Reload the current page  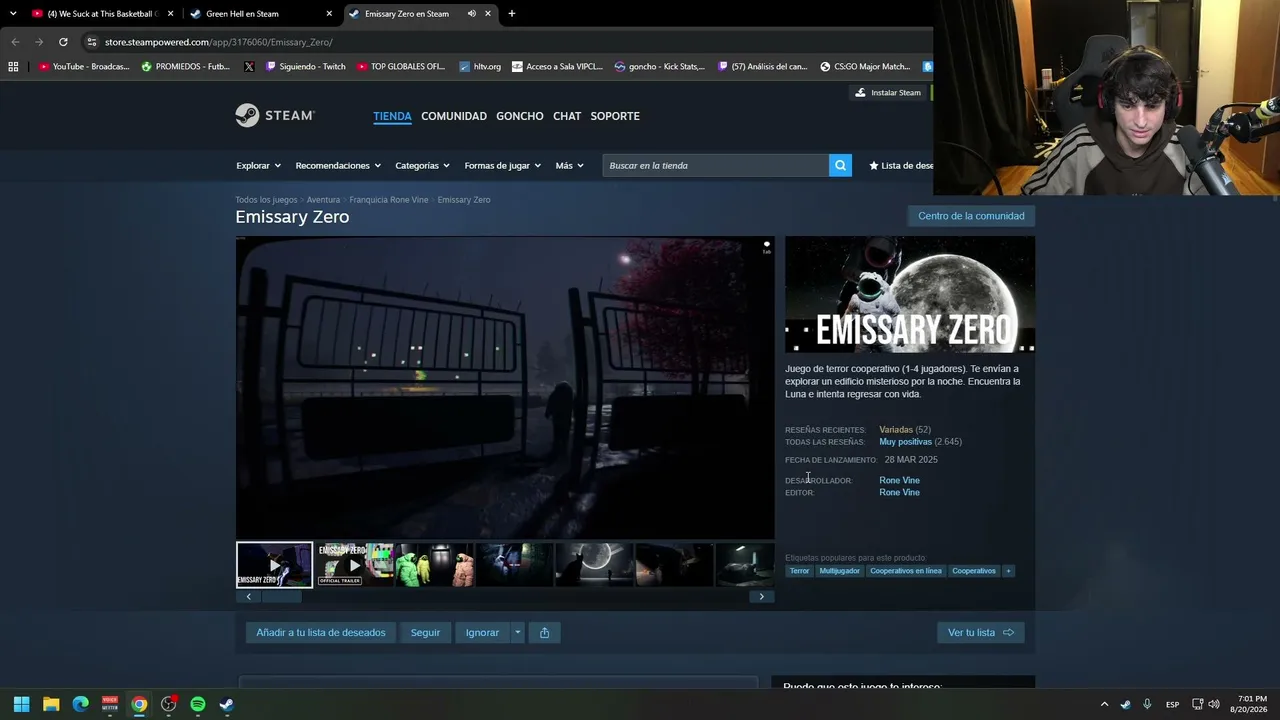click(63, 42)
